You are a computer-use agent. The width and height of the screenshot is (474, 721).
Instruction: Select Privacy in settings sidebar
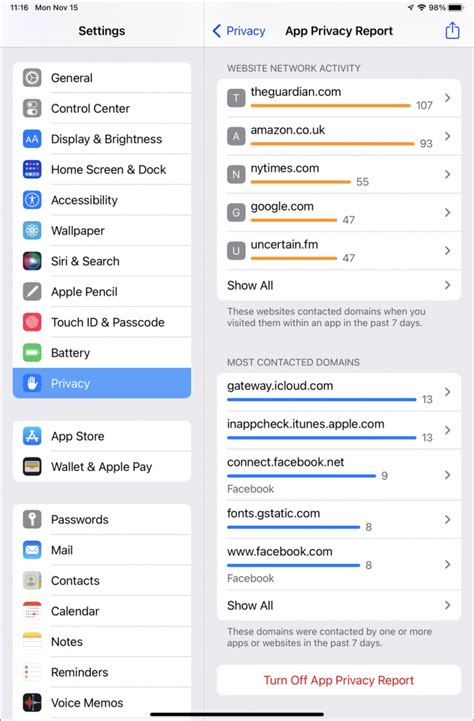tap(102, 383)
